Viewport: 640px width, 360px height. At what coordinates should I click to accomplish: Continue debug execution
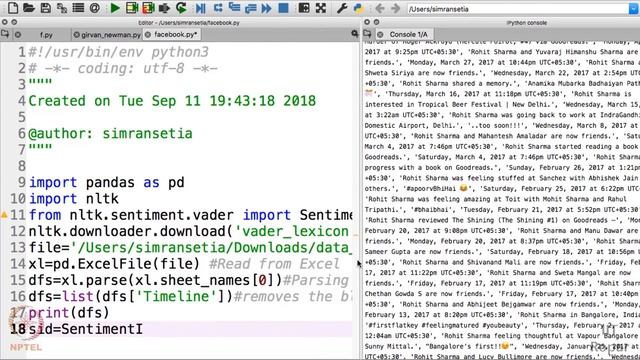coord(266,8)
